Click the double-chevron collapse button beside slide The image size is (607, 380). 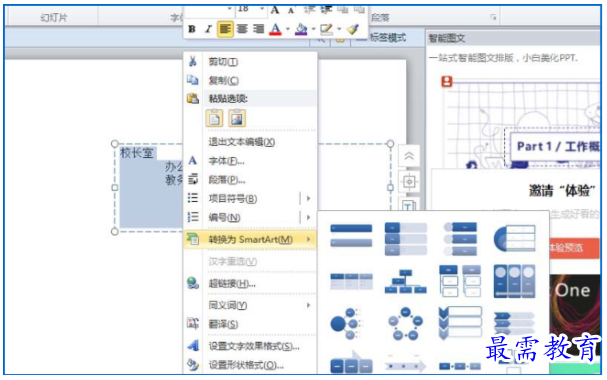pyautogui.click(x=409, y=156)
